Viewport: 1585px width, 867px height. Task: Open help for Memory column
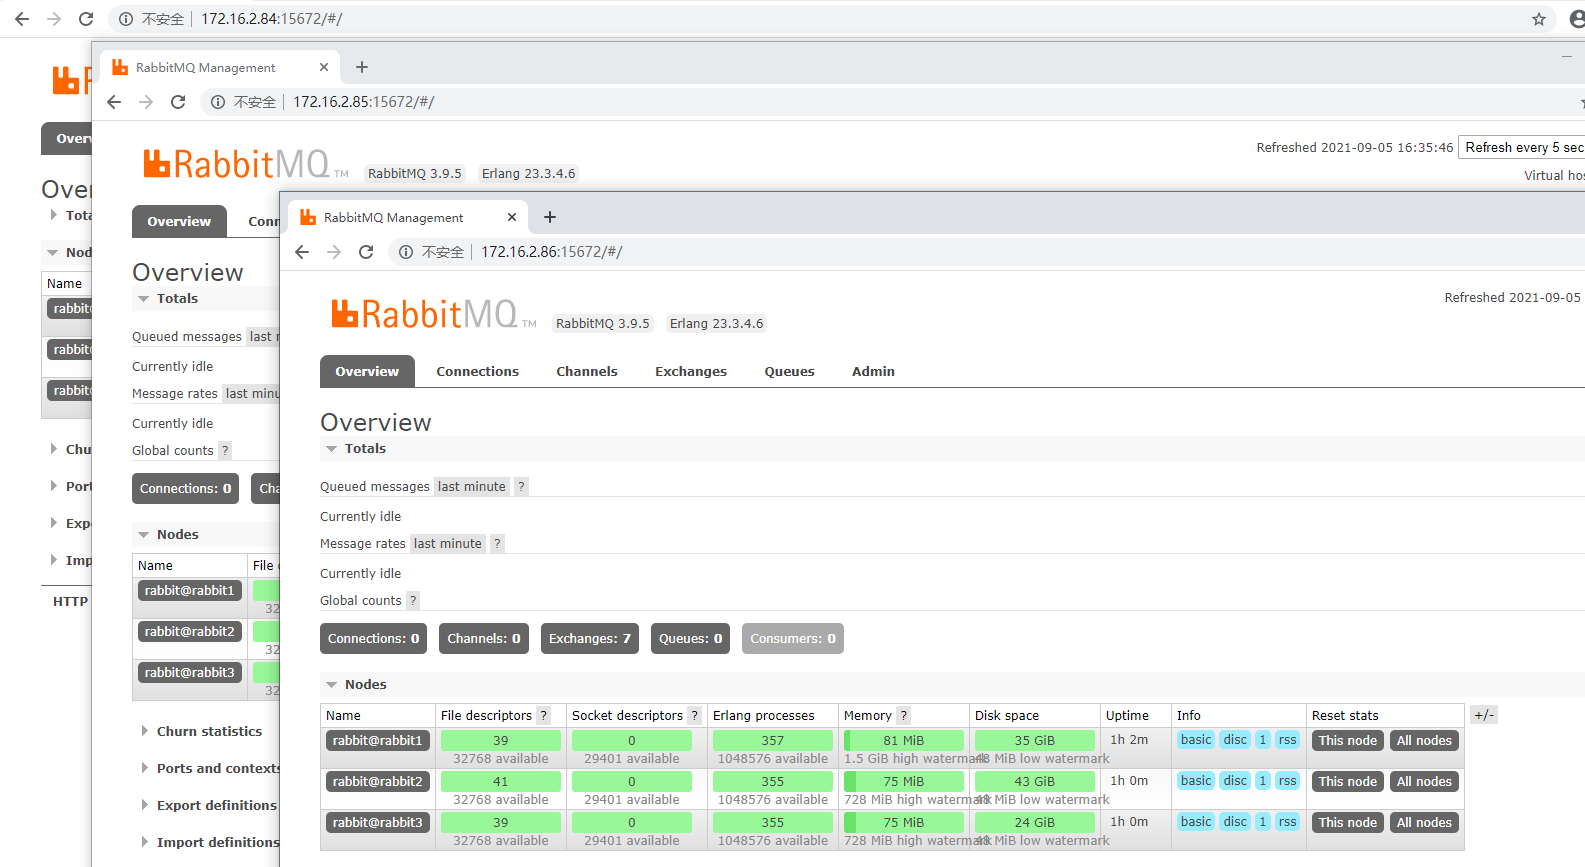(904, 716)
